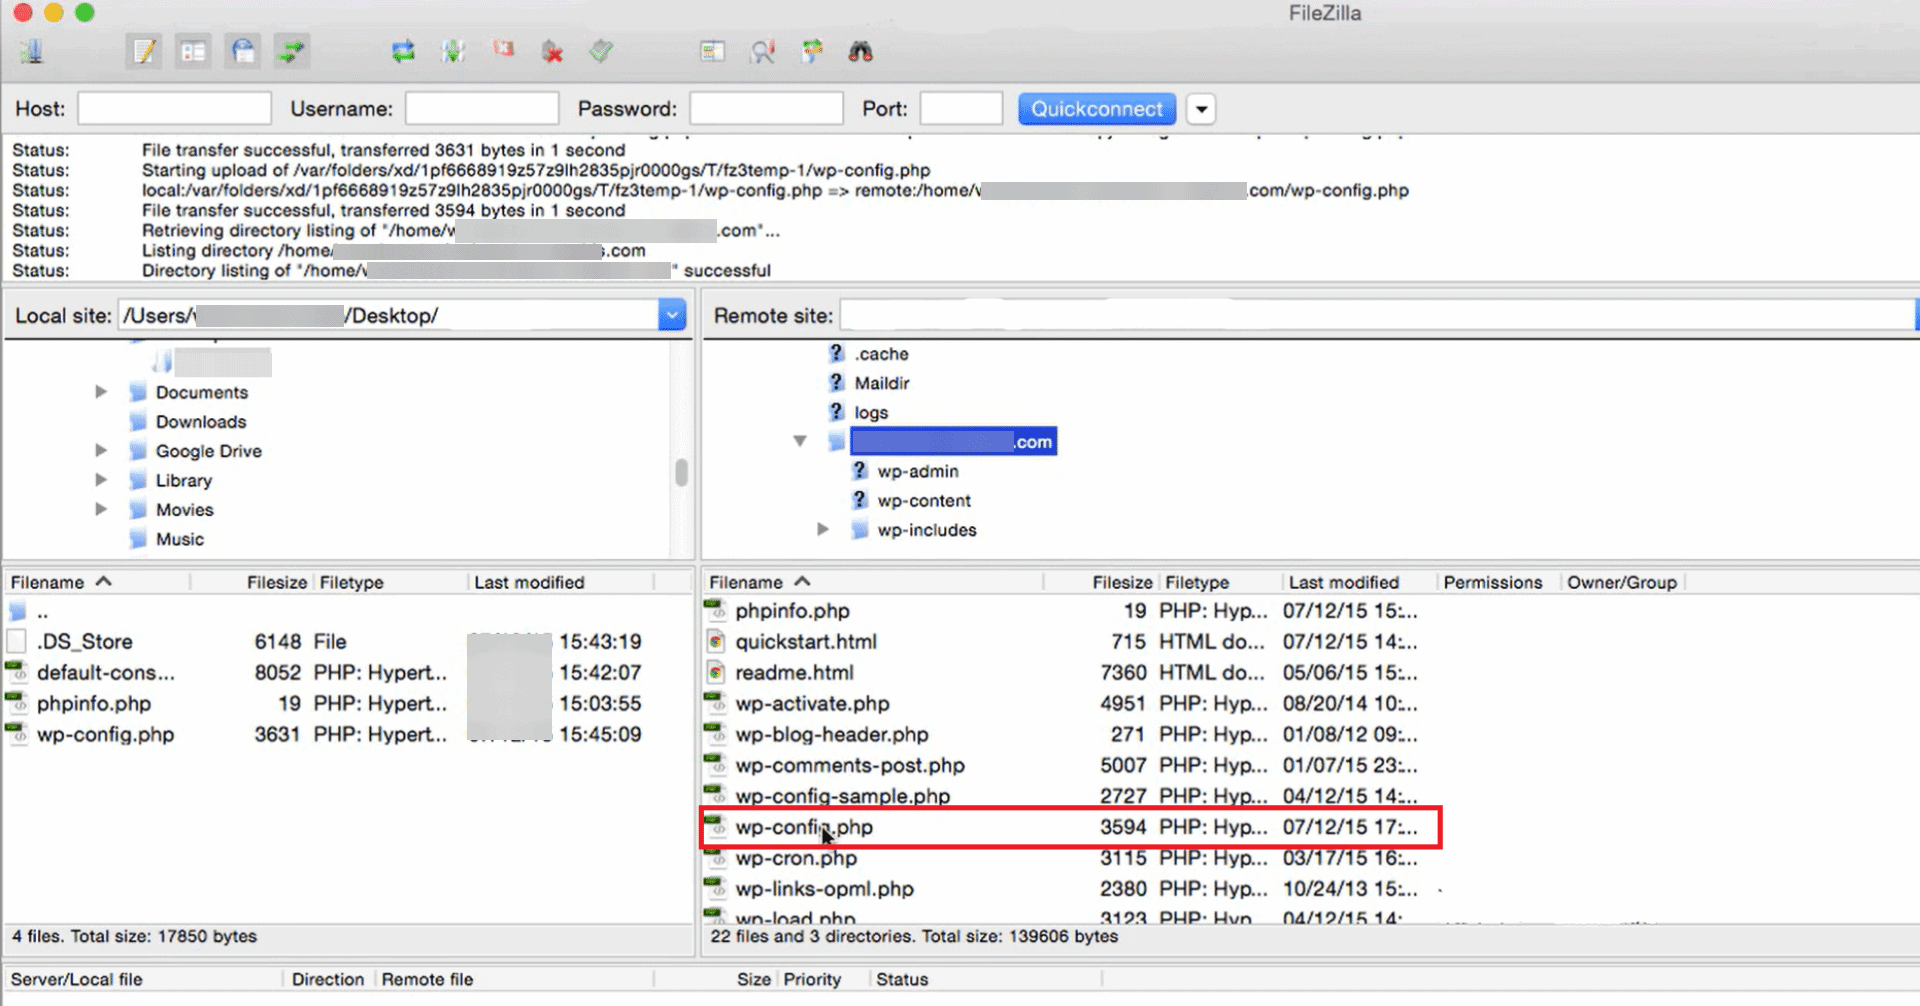Toggle synchronized browsing
Viewport: 1920px width, 1006px height.
(812, 51)
